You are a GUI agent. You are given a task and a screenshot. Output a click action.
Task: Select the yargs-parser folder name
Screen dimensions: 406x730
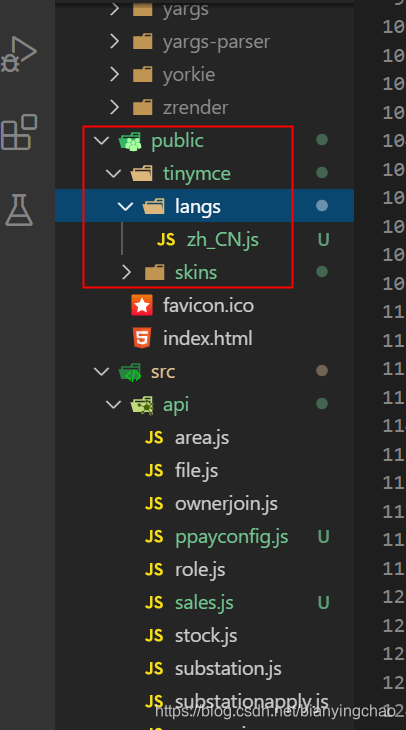click(216, 42)
